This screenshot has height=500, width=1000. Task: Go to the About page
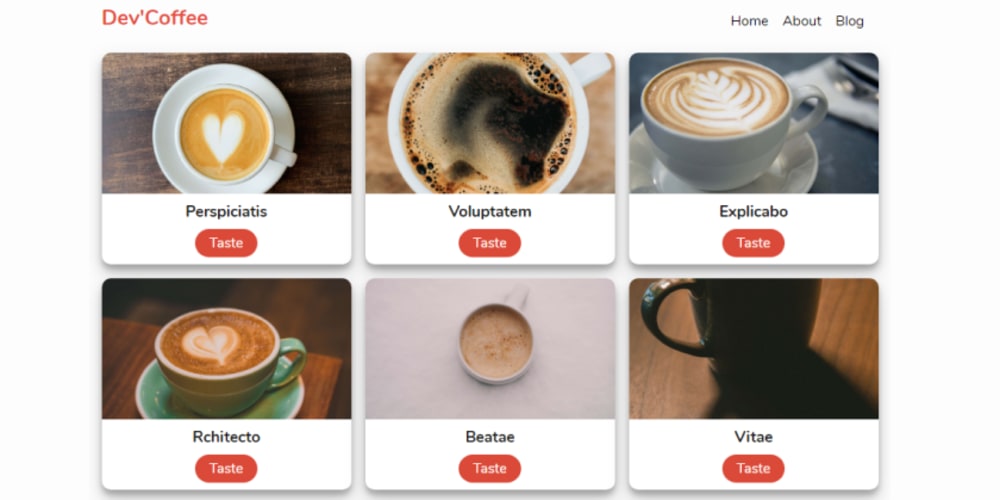[x=802, y=21]
